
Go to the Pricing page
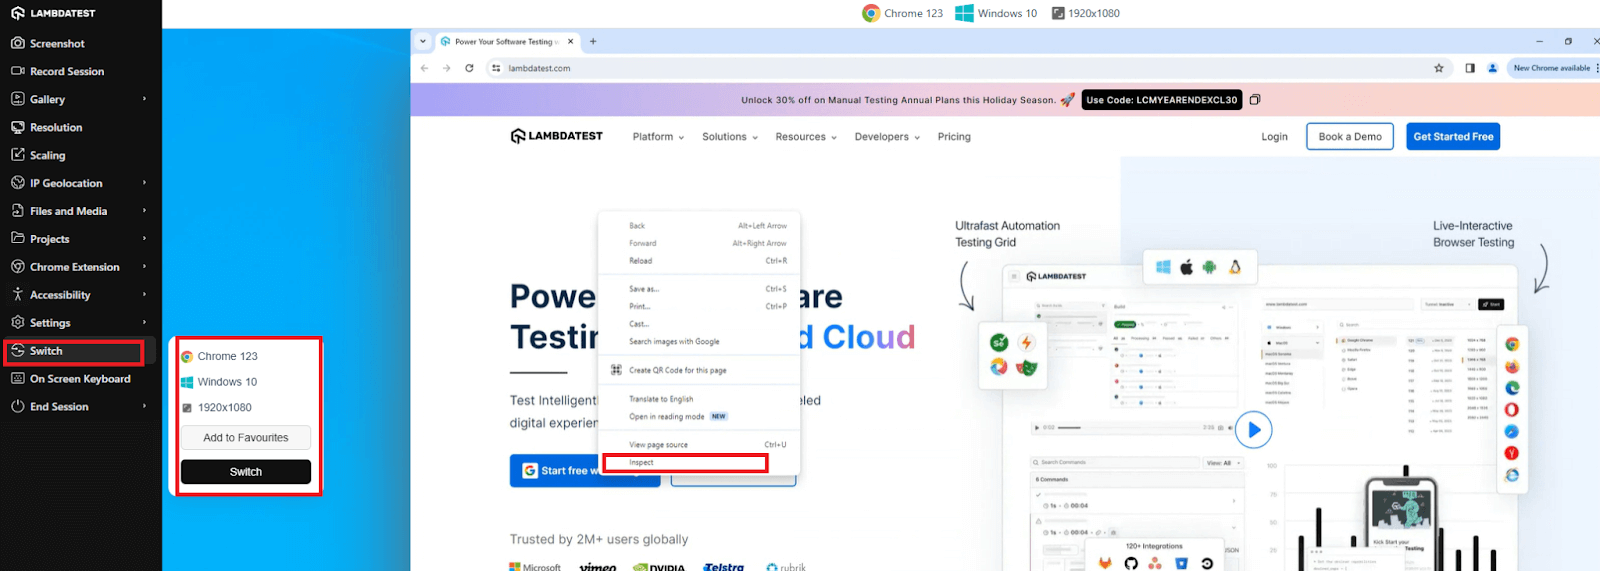point(954,137)
